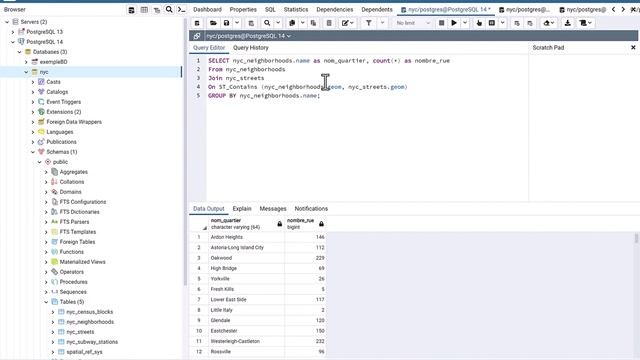Click the Find magnifier in query toolbar
Screen dimensions: 640x360
click(x=267, y=23)
